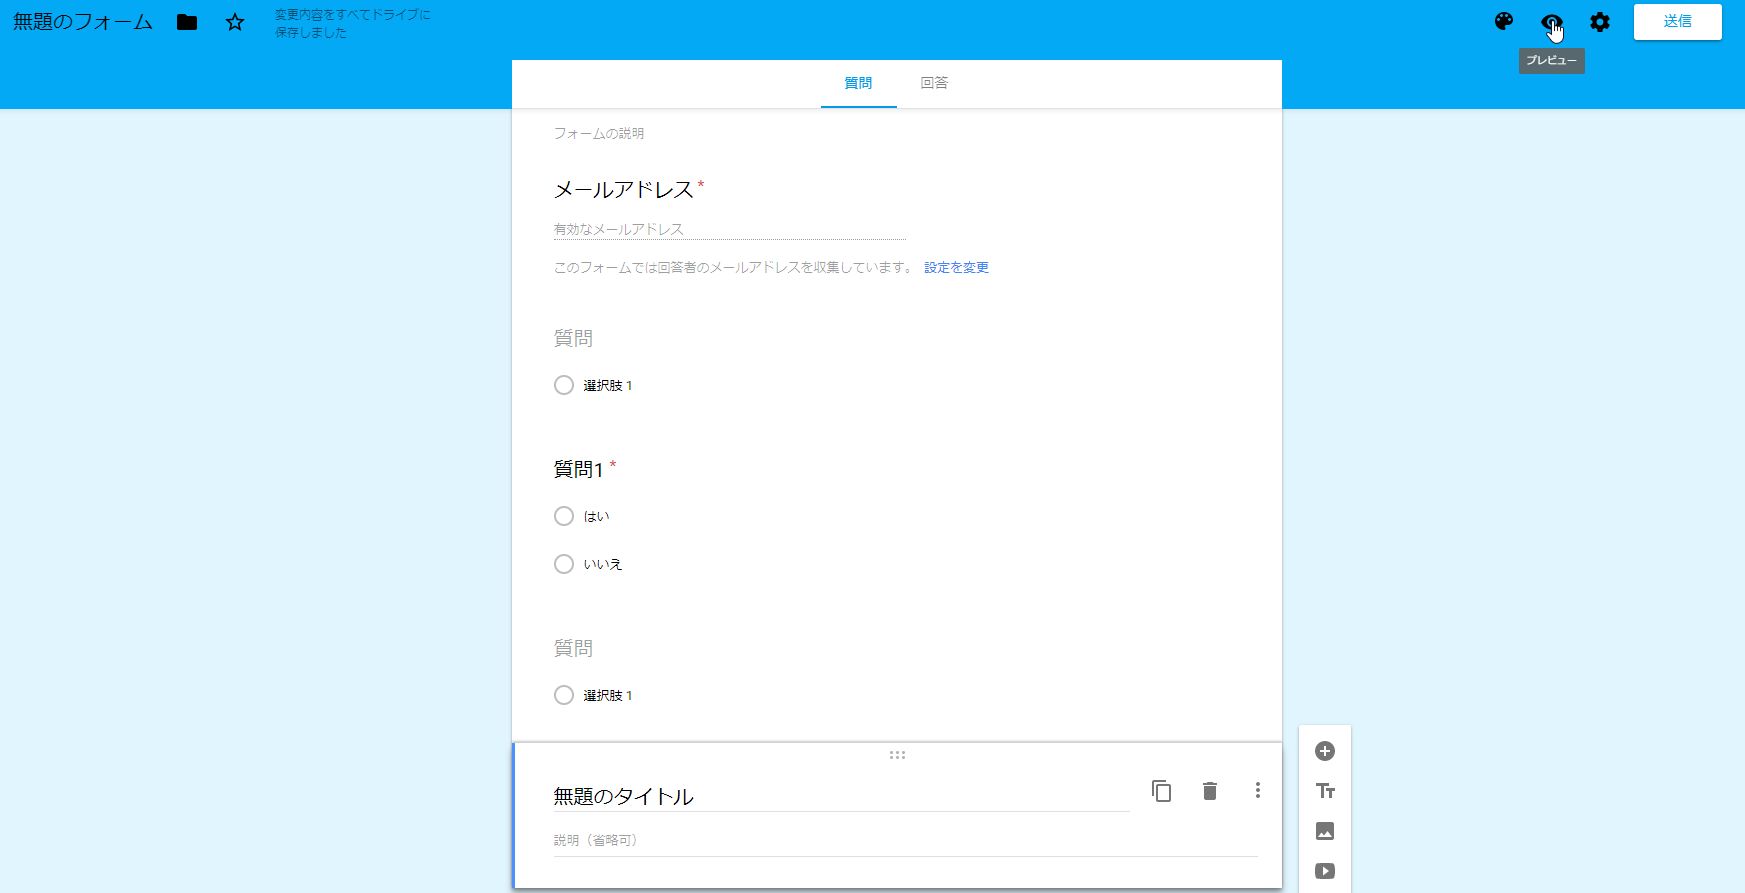The height and width of the screenshot is (893, 1745).
Task: Grab the drag handle dots
Action: pyautogui.click(x=897, y=755)
